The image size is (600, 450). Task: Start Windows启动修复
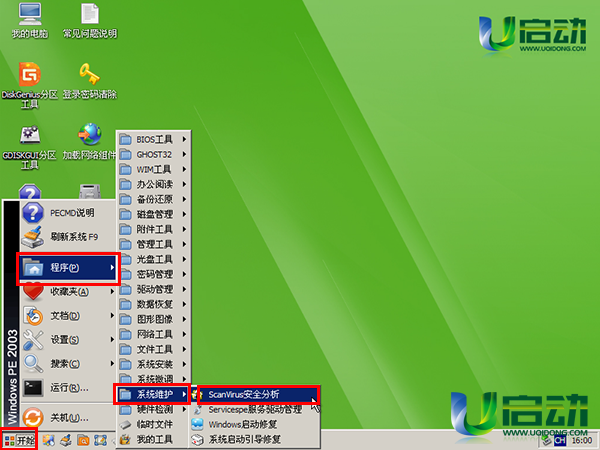pyautogui.click(x=255, y=424)
